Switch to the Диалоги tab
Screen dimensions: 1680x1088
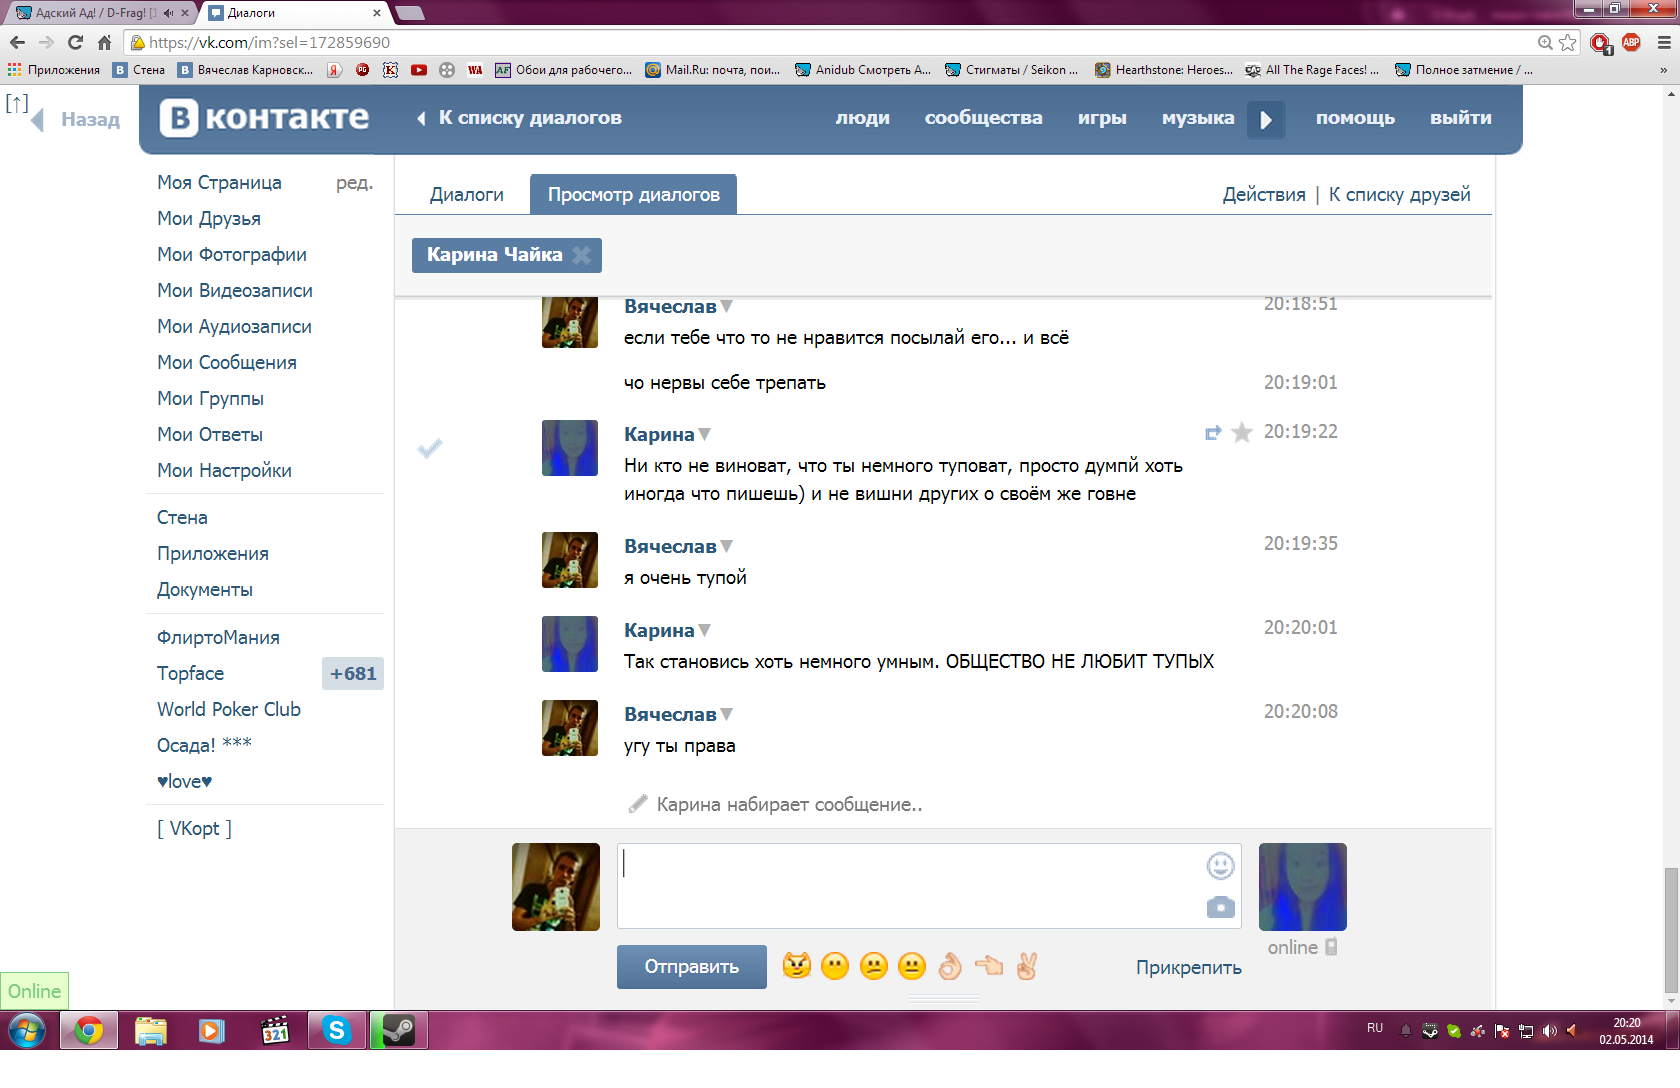coord(467,195)
